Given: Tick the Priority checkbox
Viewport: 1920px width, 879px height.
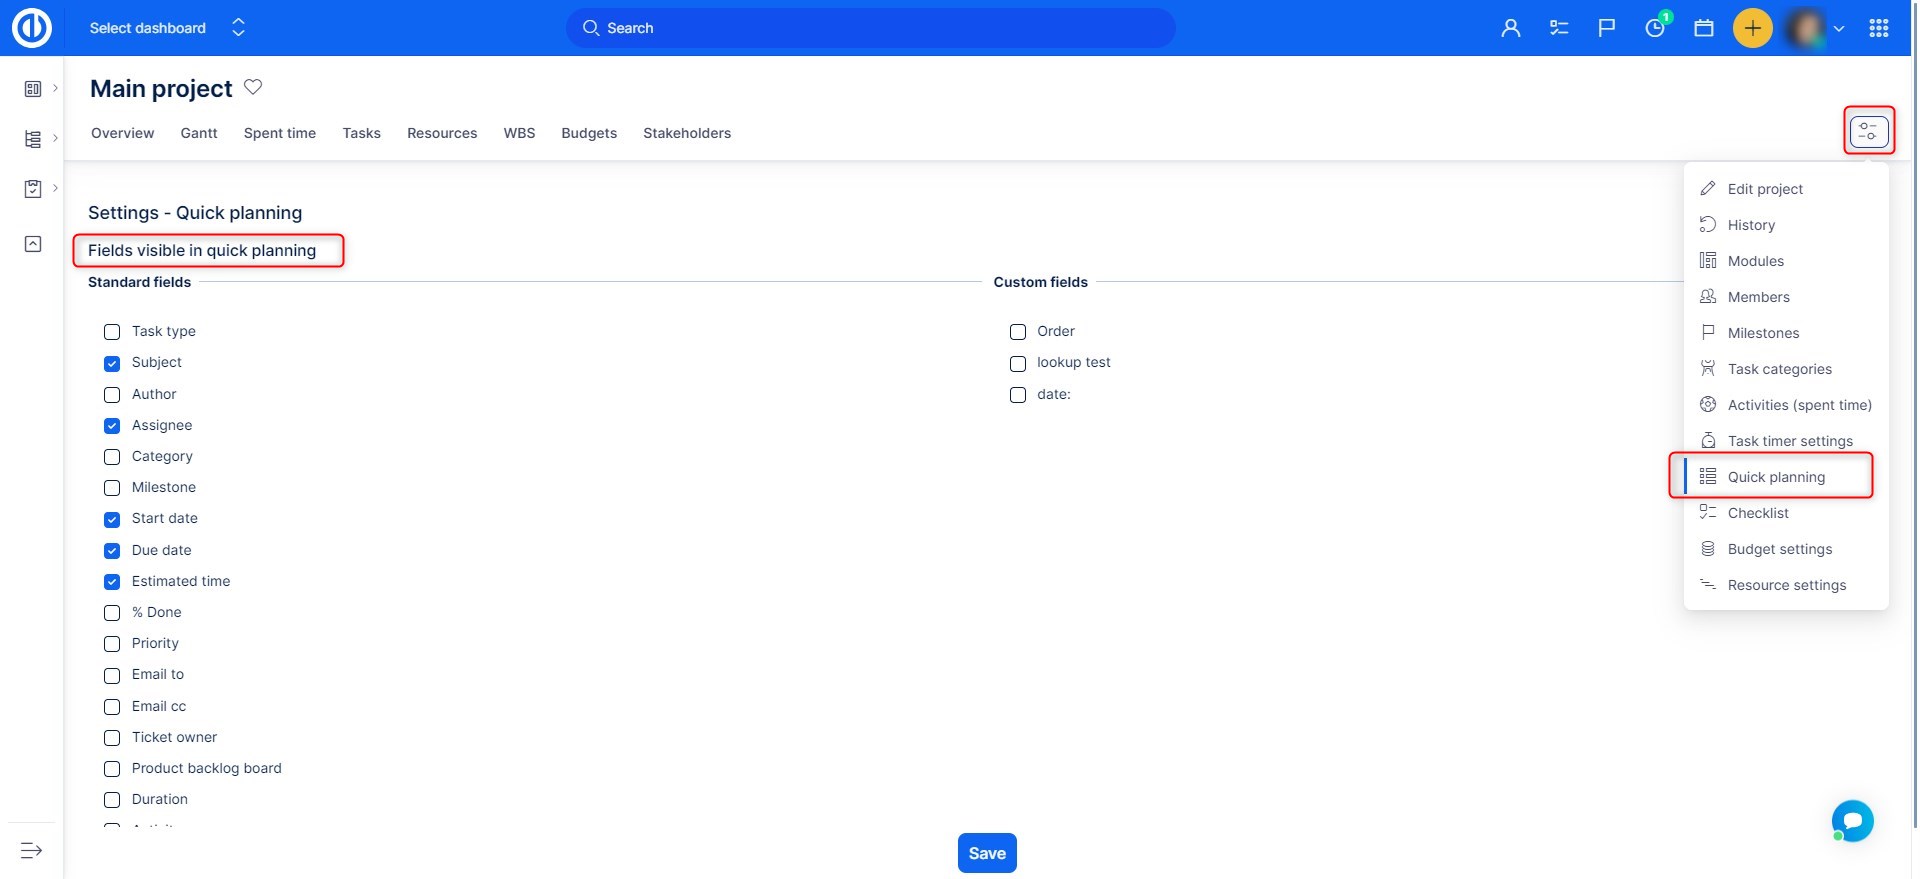Looking at the screenshot, I should point(112,644).
